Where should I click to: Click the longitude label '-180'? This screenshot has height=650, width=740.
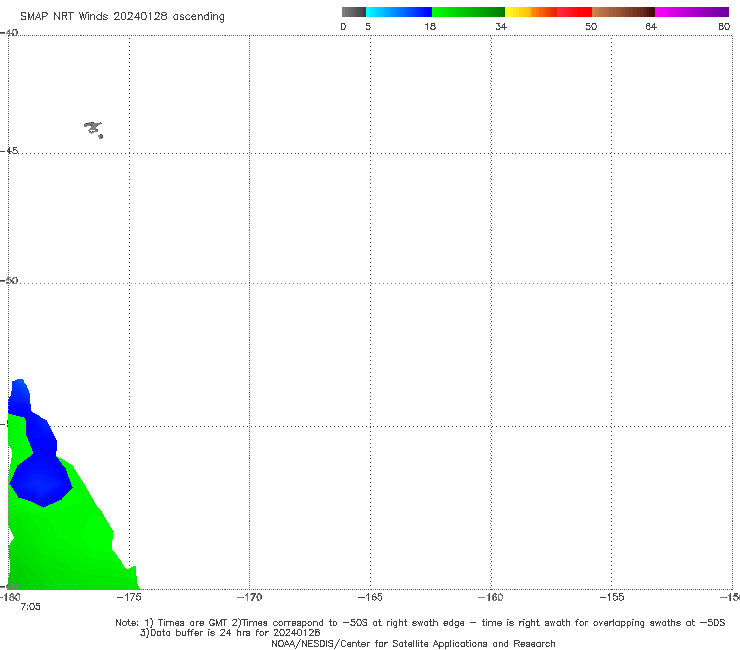coord(10,597)
